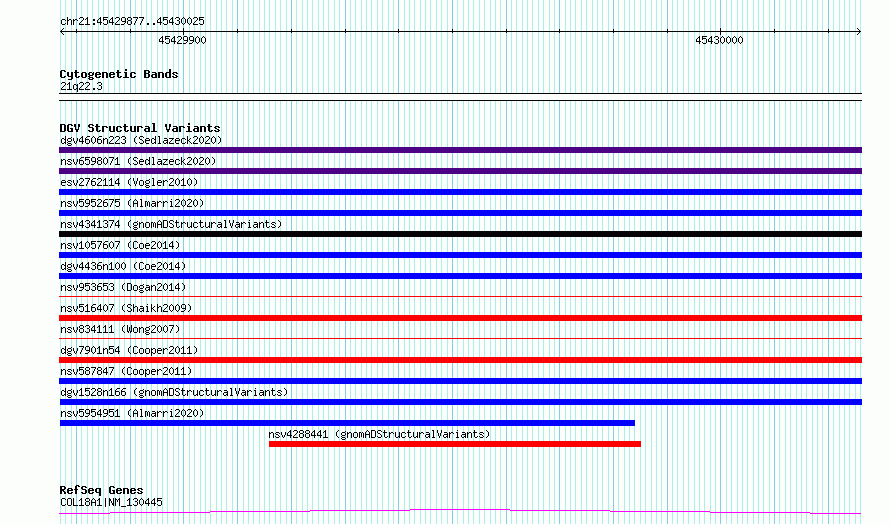Open the Cytogenetic Bands track heading
The image size is (890, 524).
click(119, 74)
